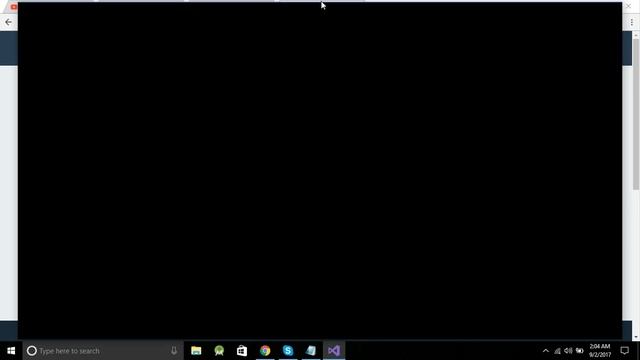Viewport: 640px width, 360px height.
Task: Open the Chrome three-dot menu
Action: [x=631, y=22]
